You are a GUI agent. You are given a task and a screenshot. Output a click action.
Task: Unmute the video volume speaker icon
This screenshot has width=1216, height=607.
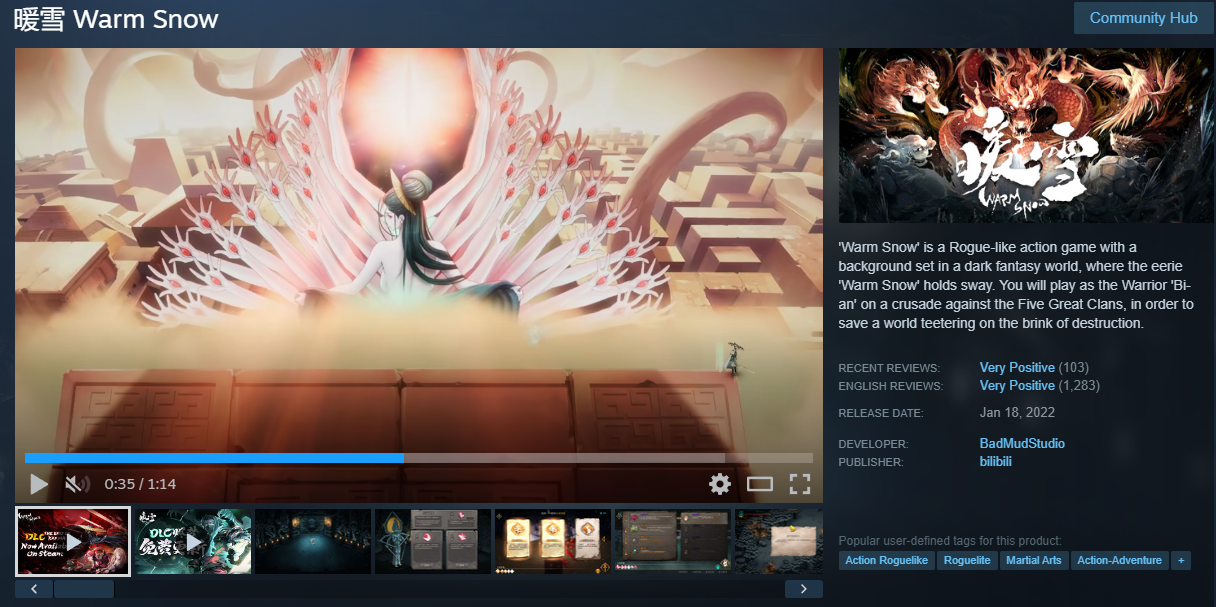[x=77, y=485]
